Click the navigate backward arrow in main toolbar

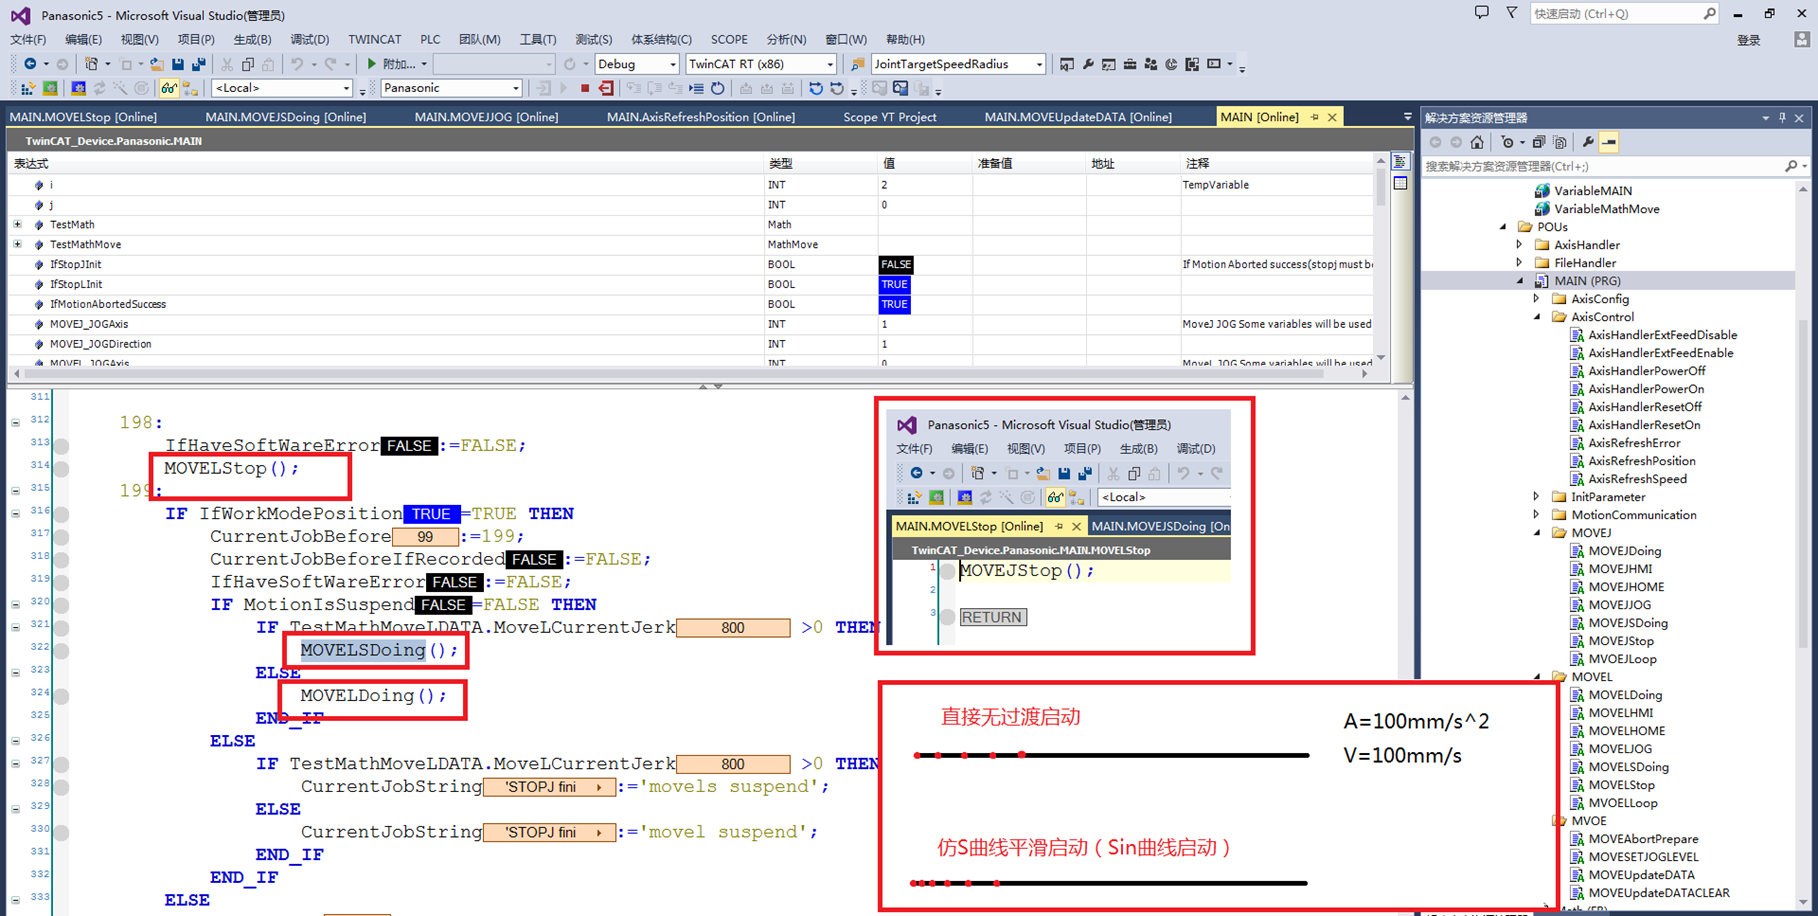30,64
